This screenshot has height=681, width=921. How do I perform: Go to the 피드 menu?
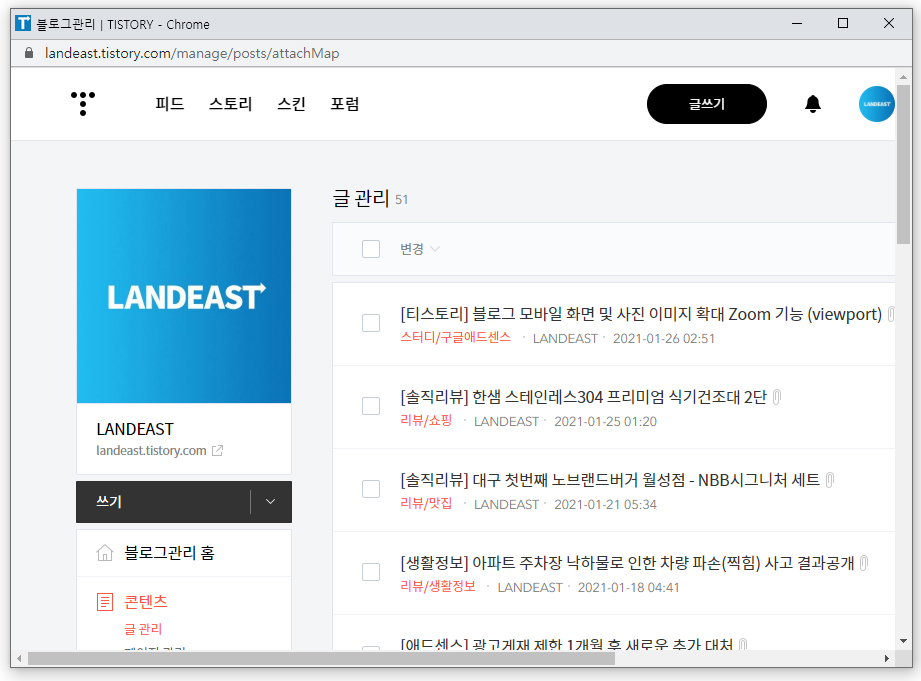click(170, 104)
